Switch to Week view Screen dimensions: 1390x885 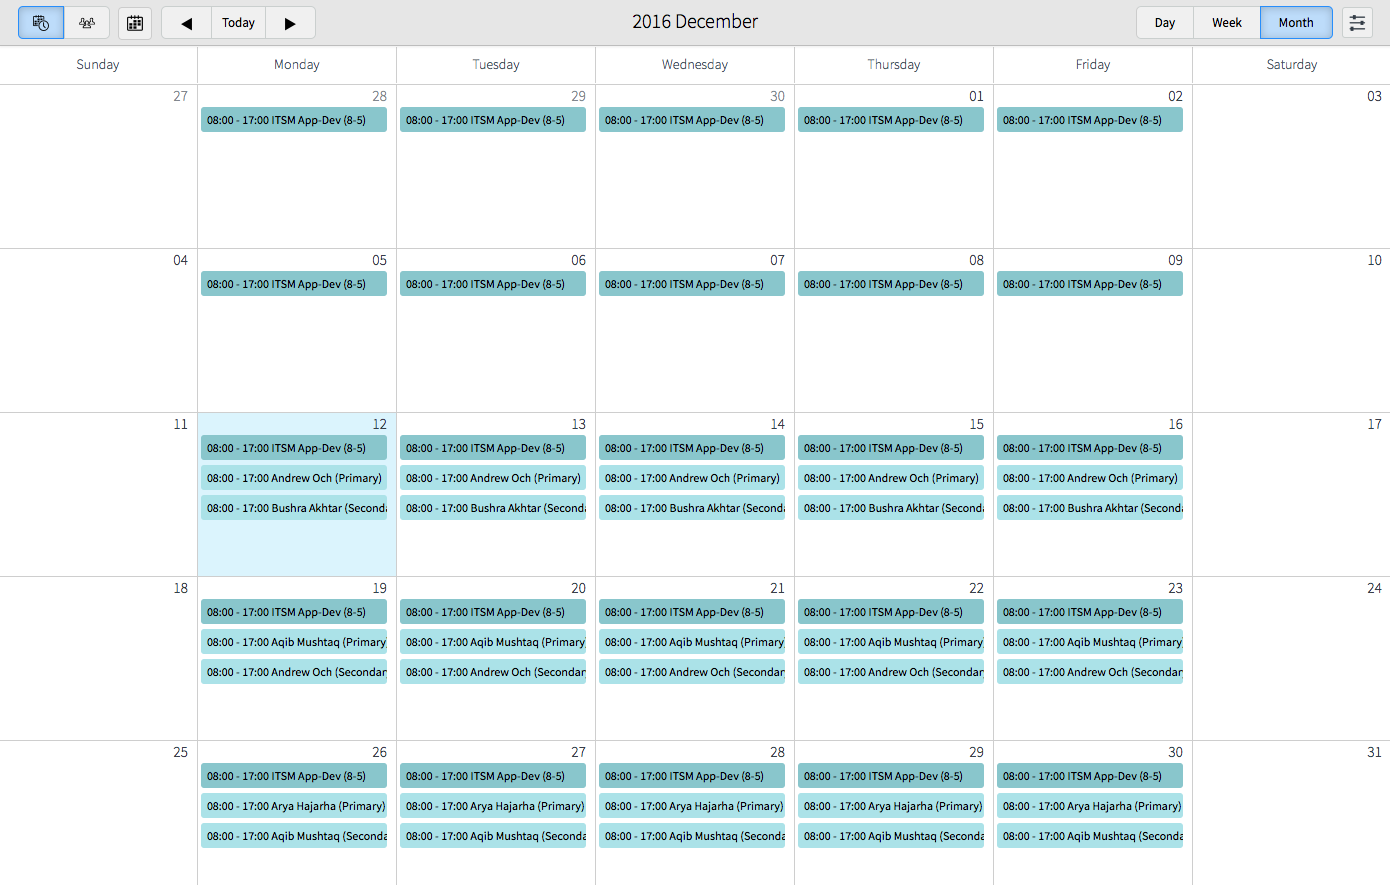(x=1226, y=22)
